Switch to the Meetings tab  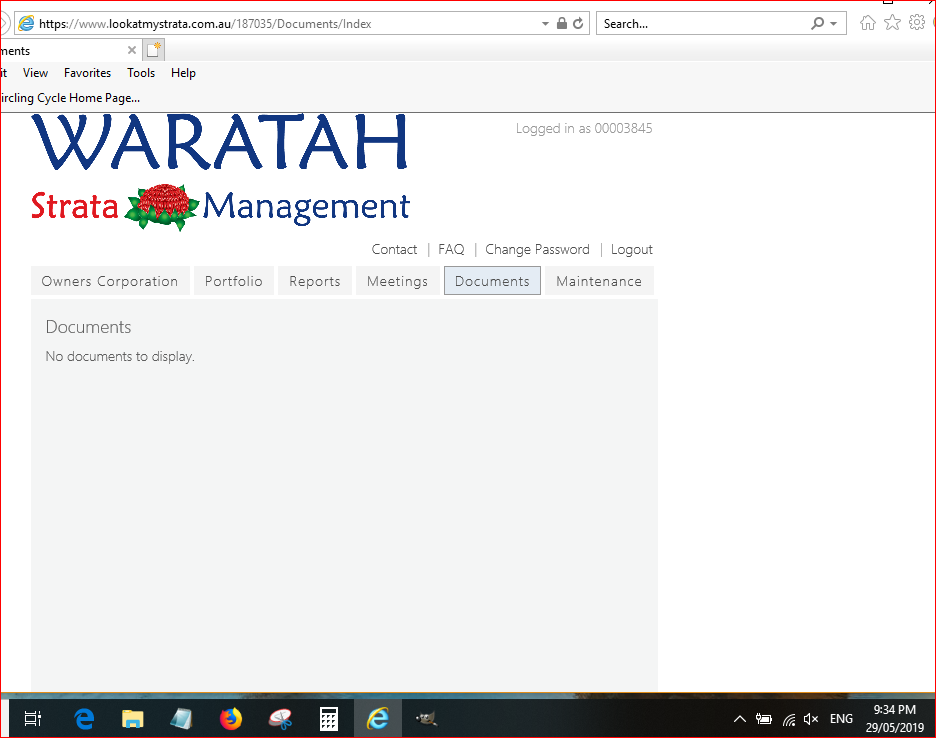(397, 281)
